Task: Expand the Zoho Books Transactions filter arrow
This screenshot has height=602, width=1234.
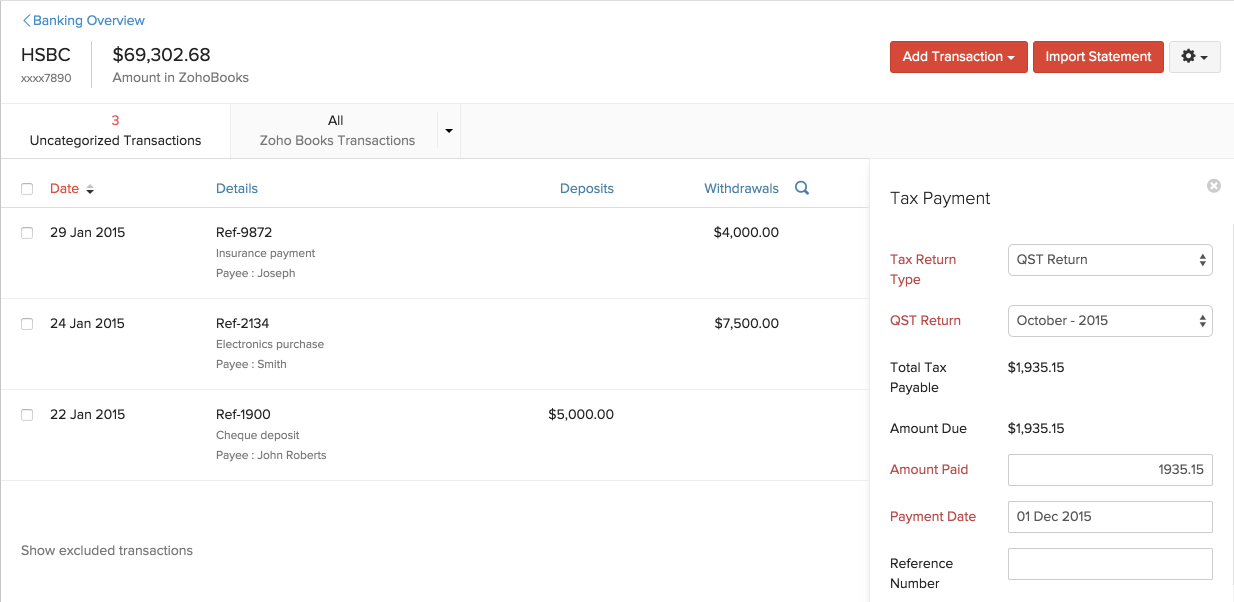Action: [449, 131]
